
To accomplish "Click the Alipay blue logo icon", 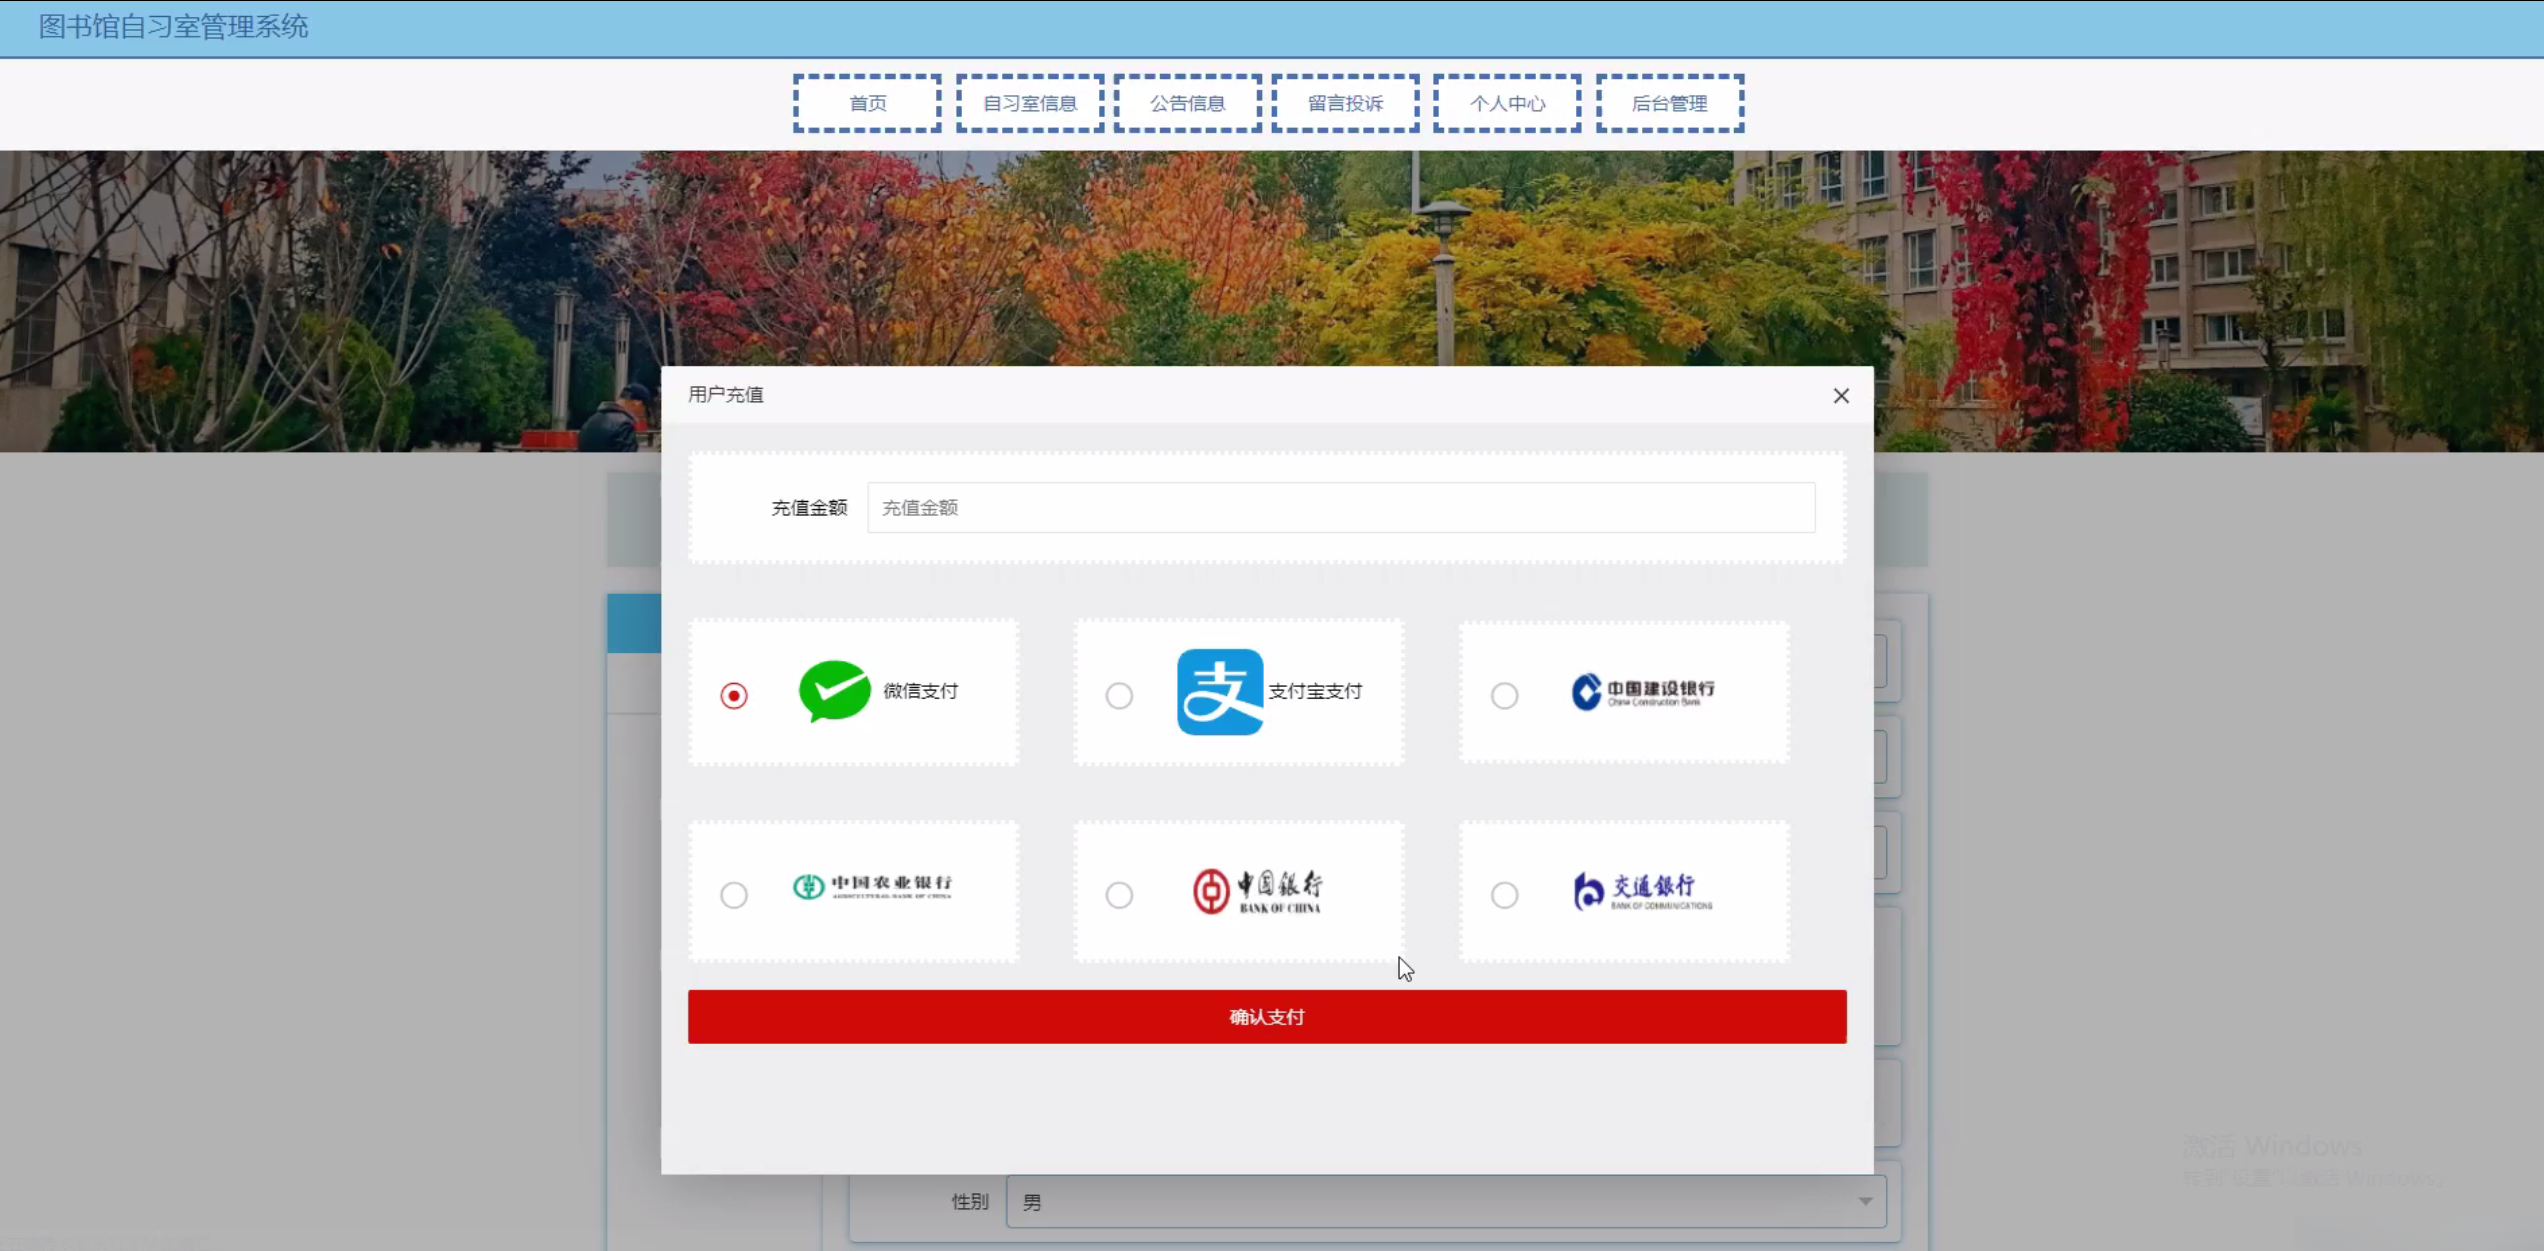I will 1219,692.
